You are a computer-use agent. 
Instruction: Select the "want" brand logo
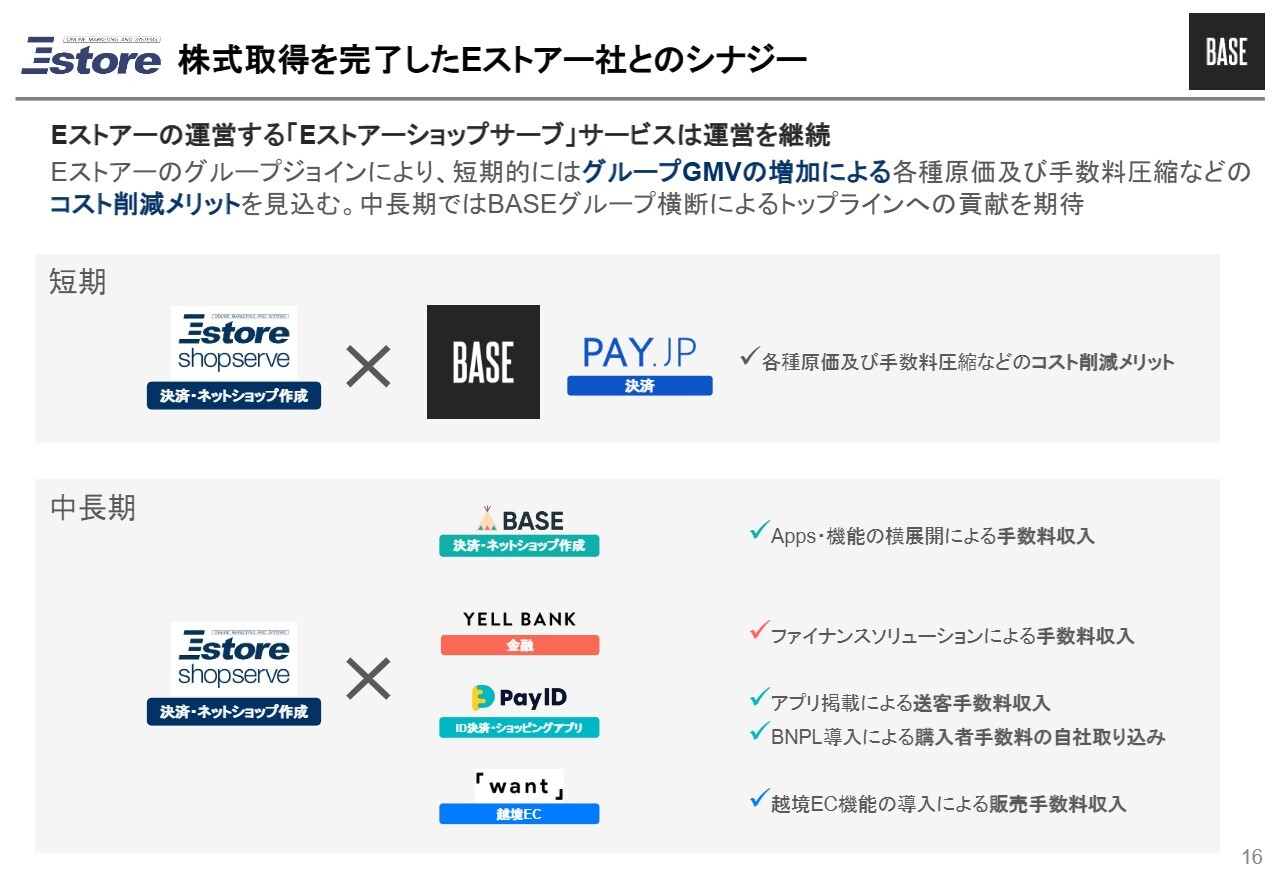519,786
